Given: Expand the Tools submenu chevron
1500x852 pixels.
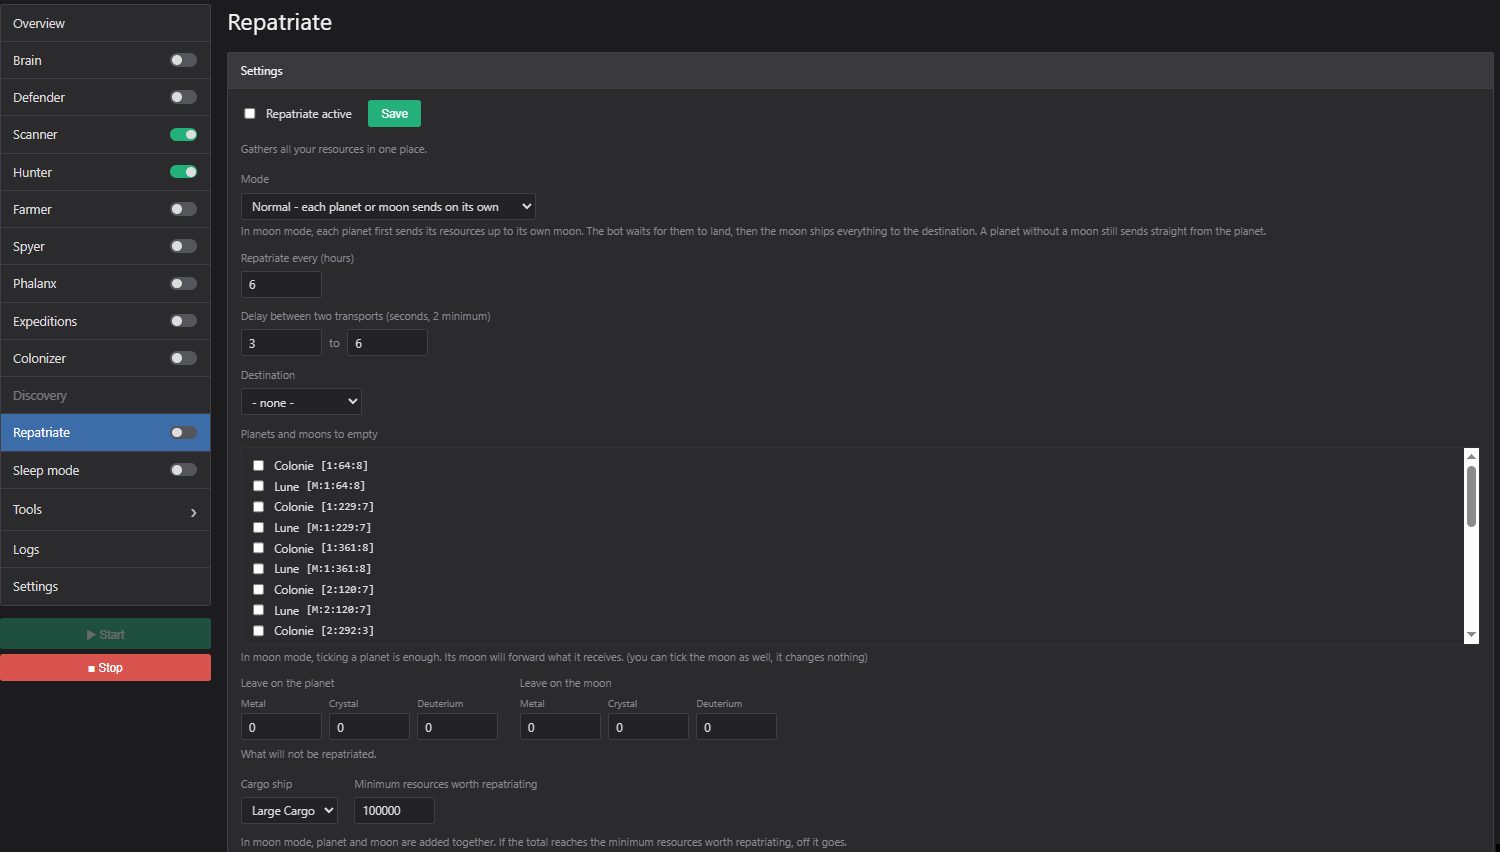Looking at the screenshot, I should coord(193,513).
